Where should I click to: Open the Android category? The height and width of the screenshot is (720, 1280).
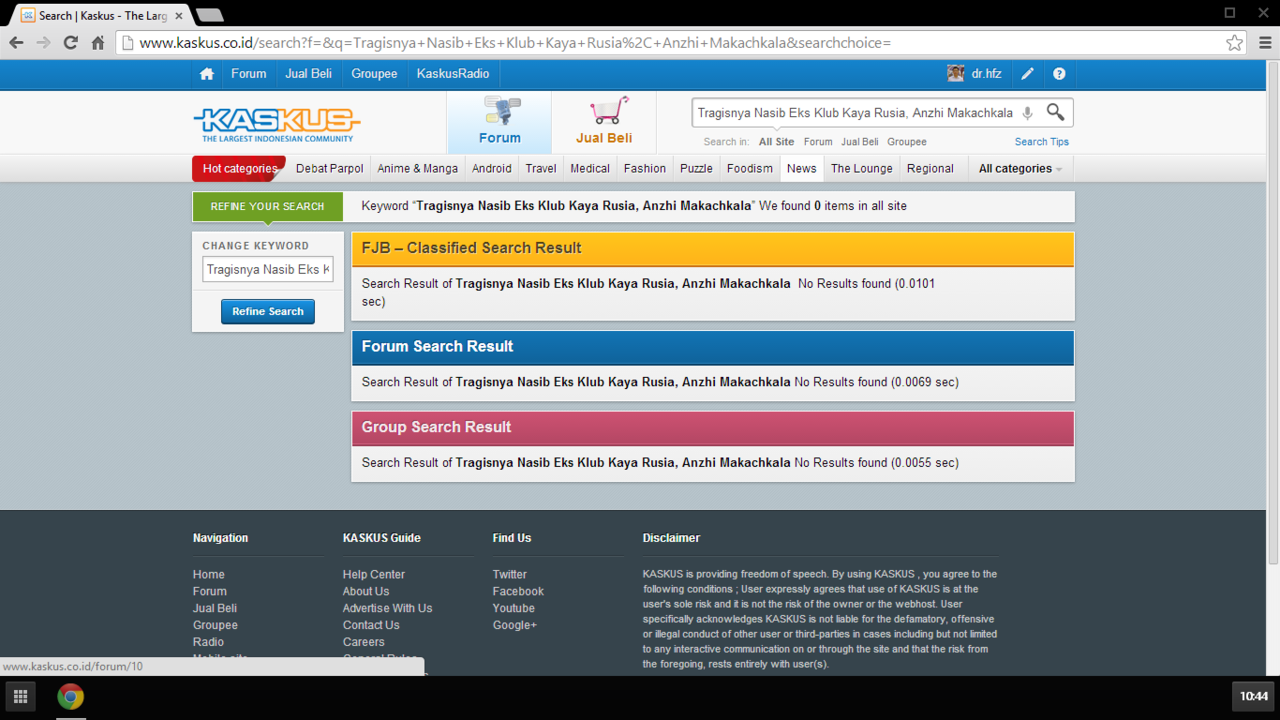tap(492, 169)
